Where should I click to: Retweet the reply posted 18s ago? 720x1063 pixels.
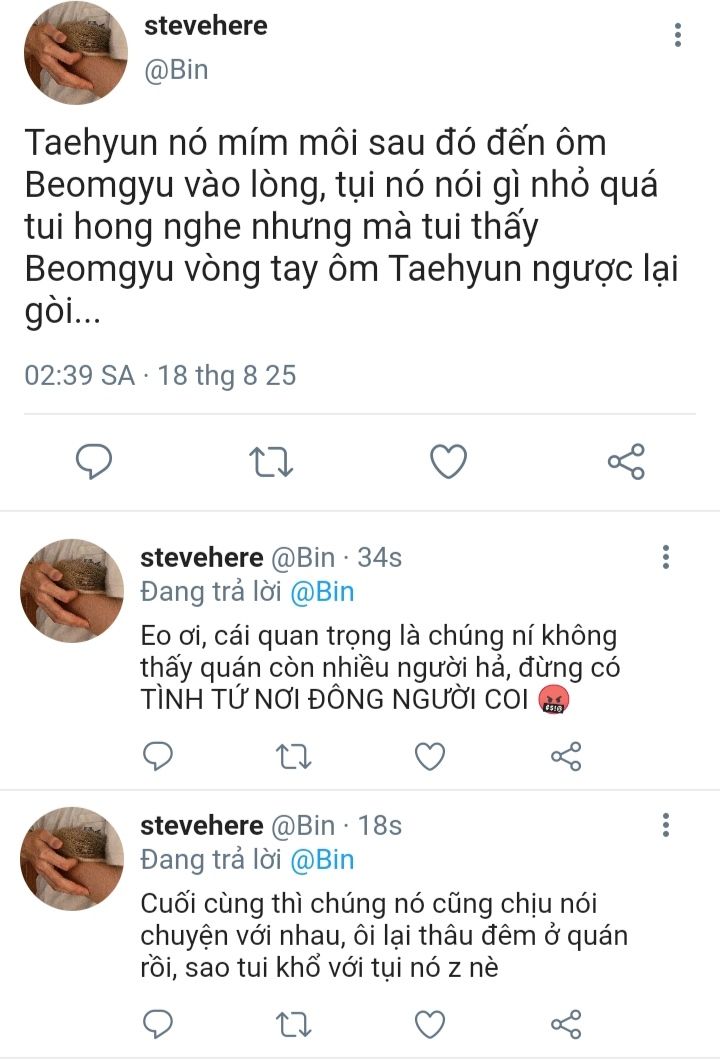tap(294, 1024)
